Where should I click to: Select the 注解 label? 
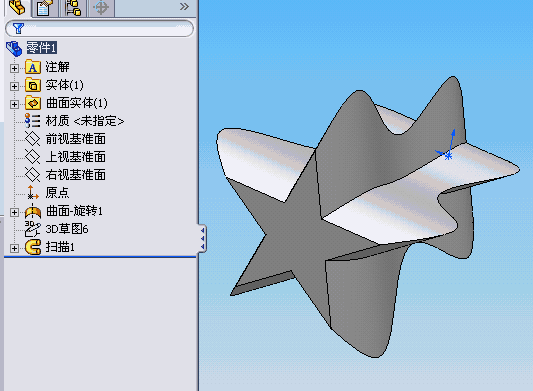tap(57, 67)
